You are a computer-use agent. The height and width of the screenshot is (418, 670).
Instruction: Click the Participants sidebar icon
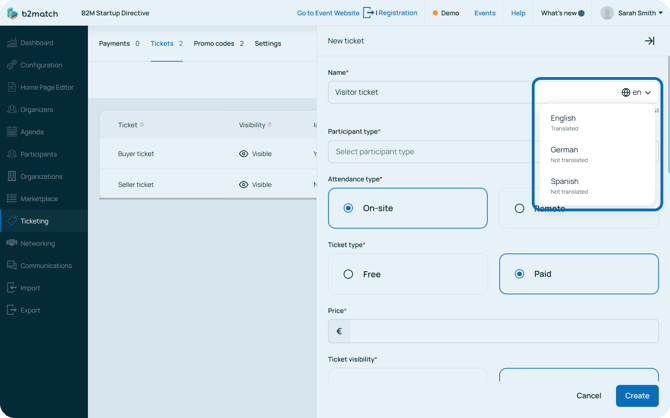pyautogui.click(x=12, y=154)
